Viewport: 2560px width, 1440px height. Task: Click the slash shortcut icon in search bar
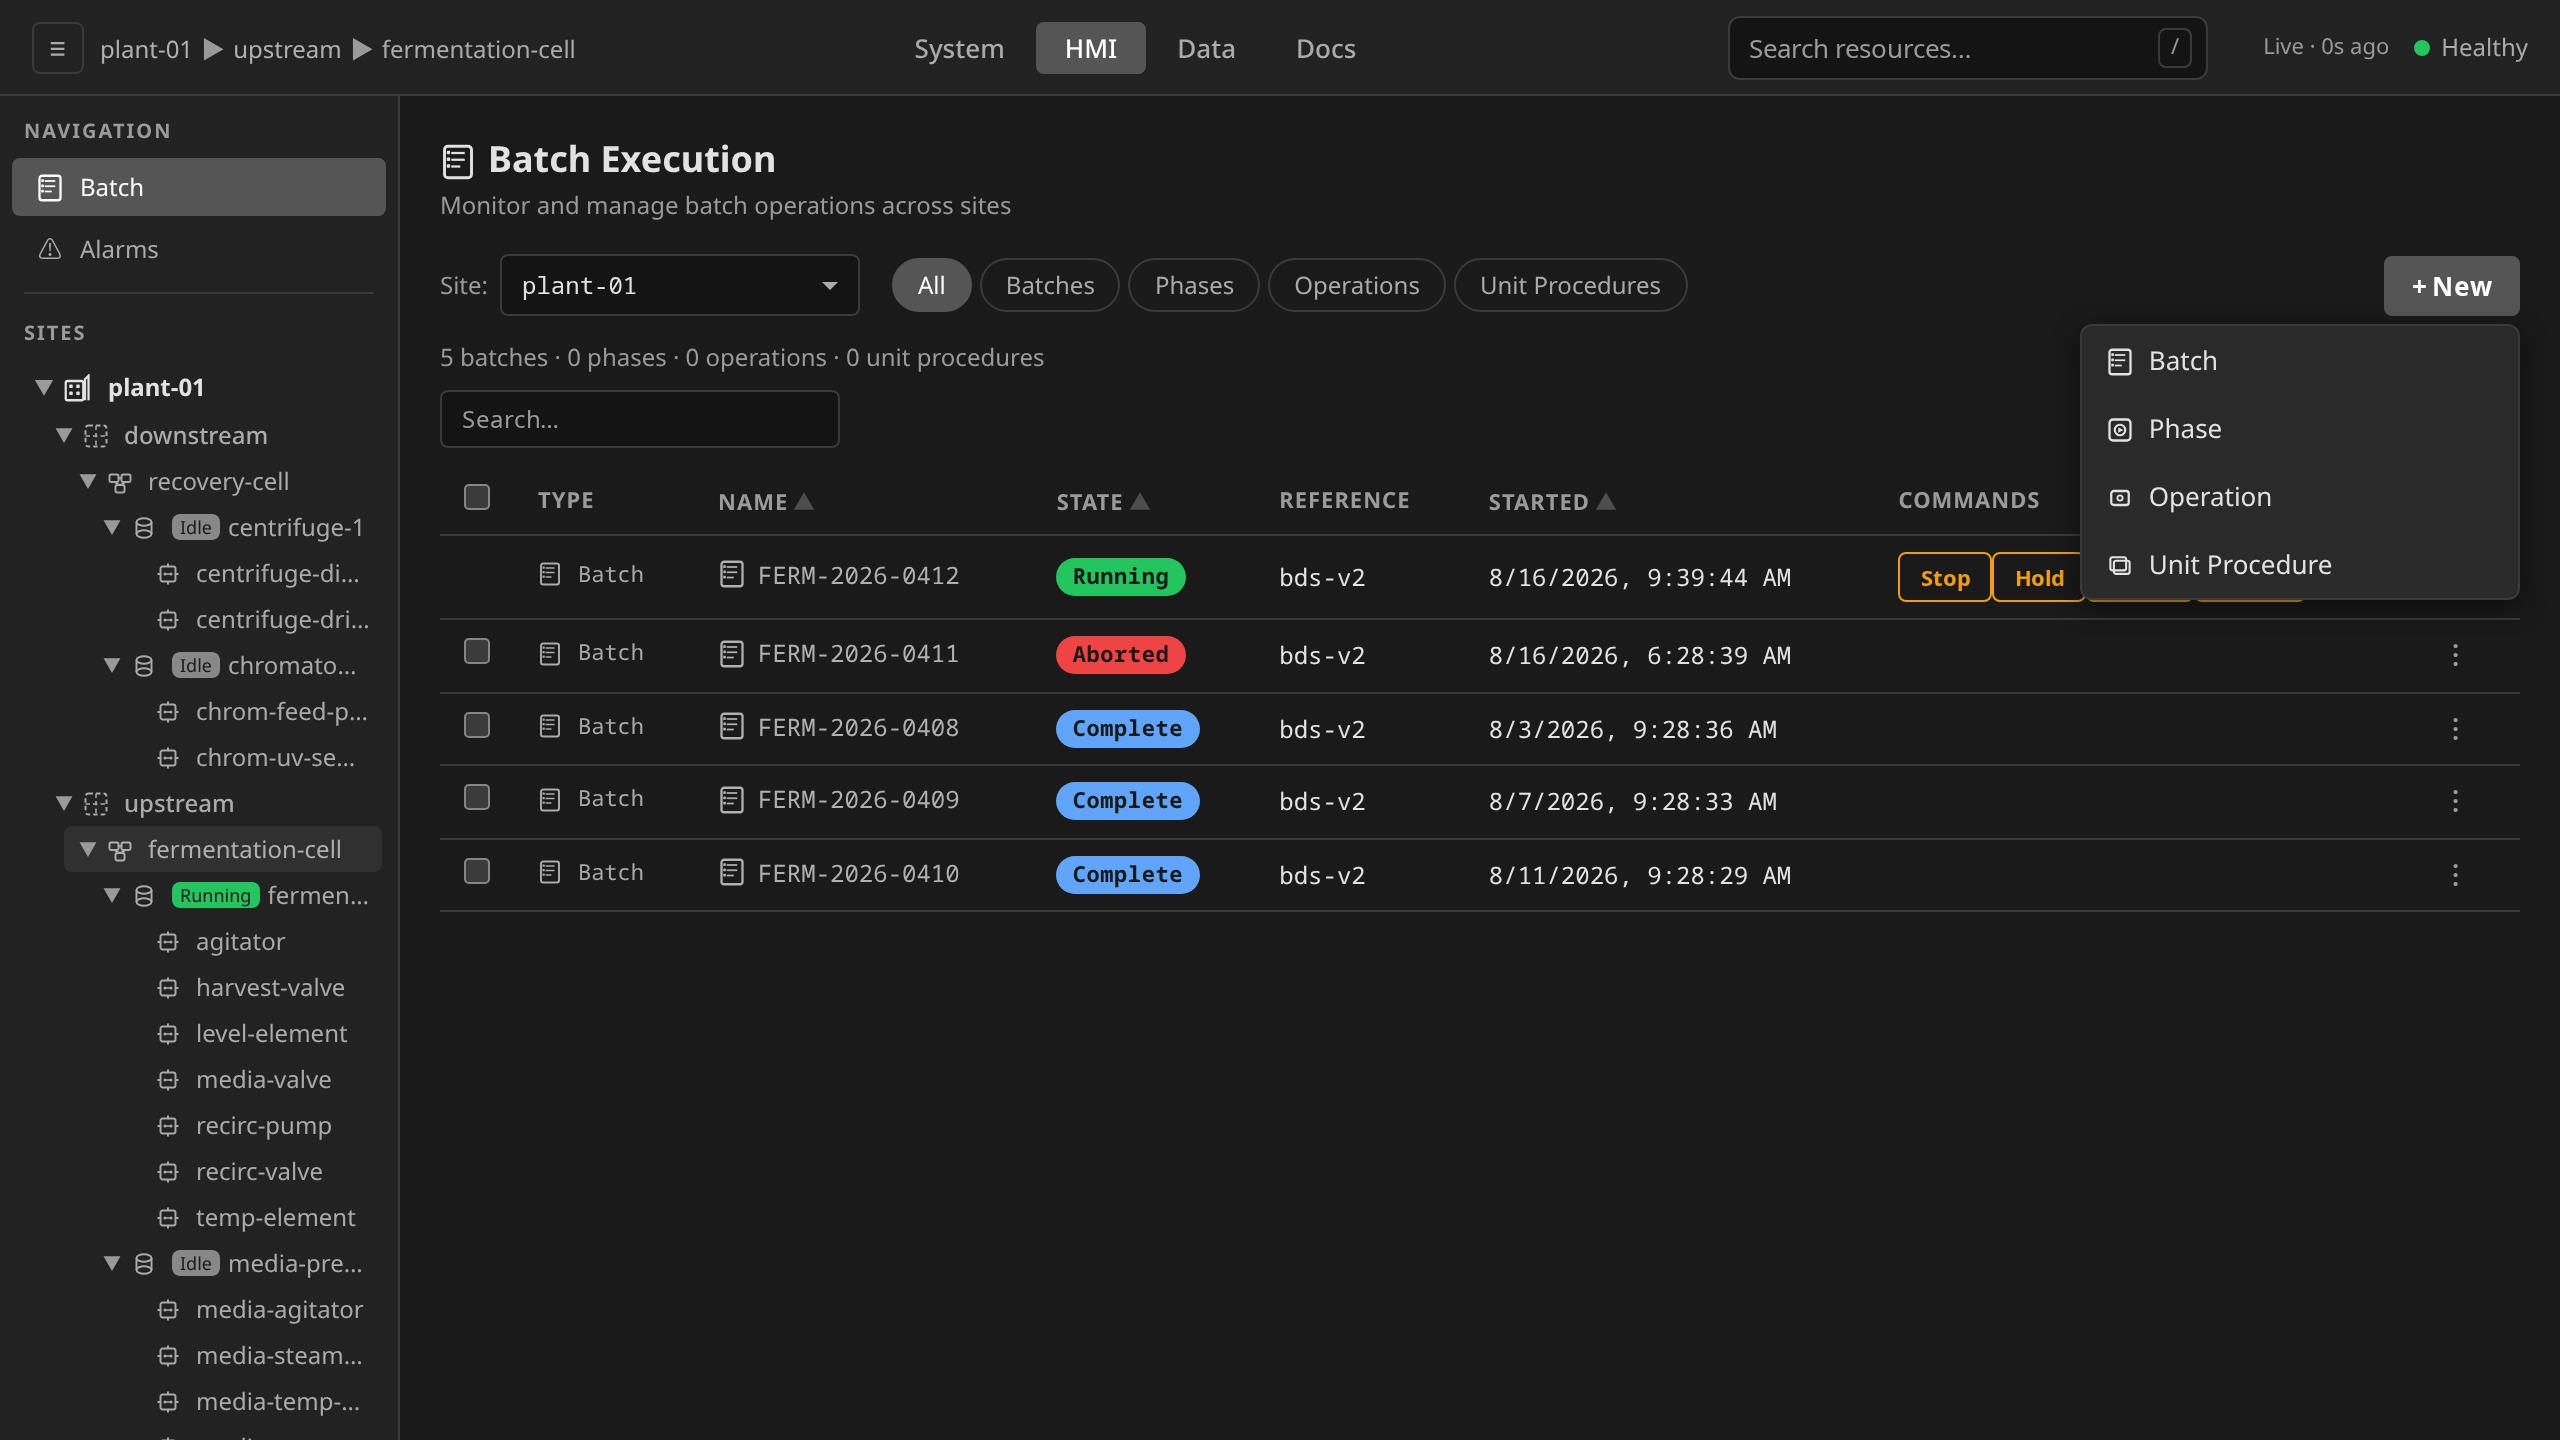click(2174, 48)
